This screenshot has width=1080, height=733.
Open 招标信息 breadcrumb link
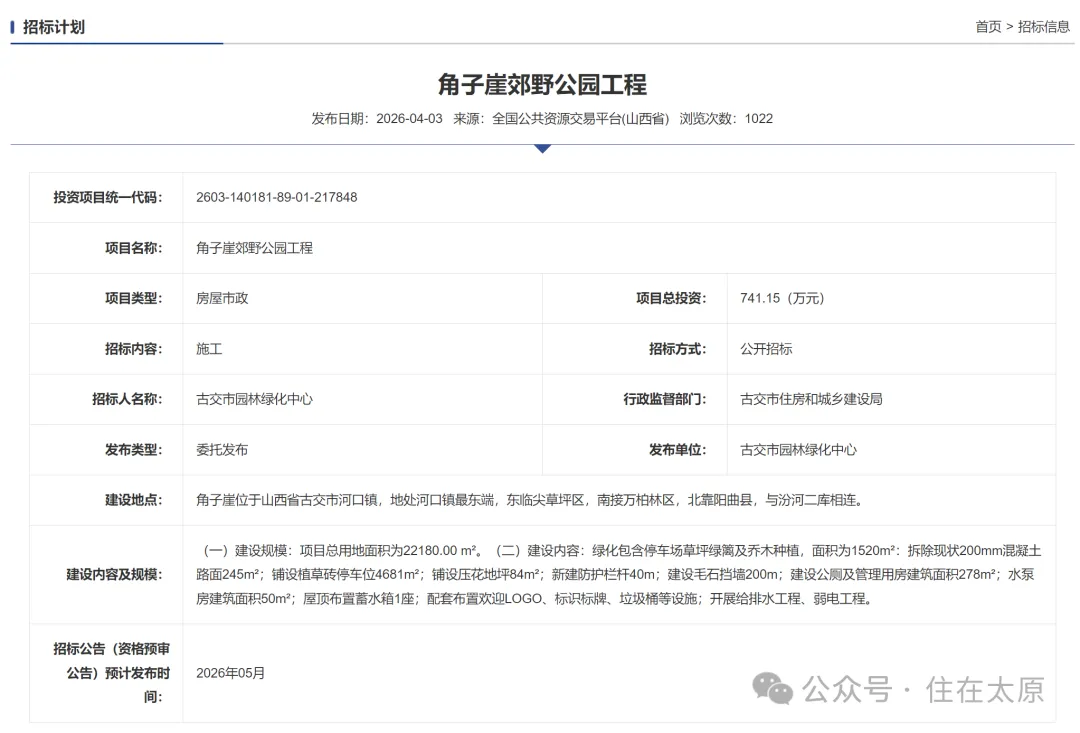pos(1043,27)
